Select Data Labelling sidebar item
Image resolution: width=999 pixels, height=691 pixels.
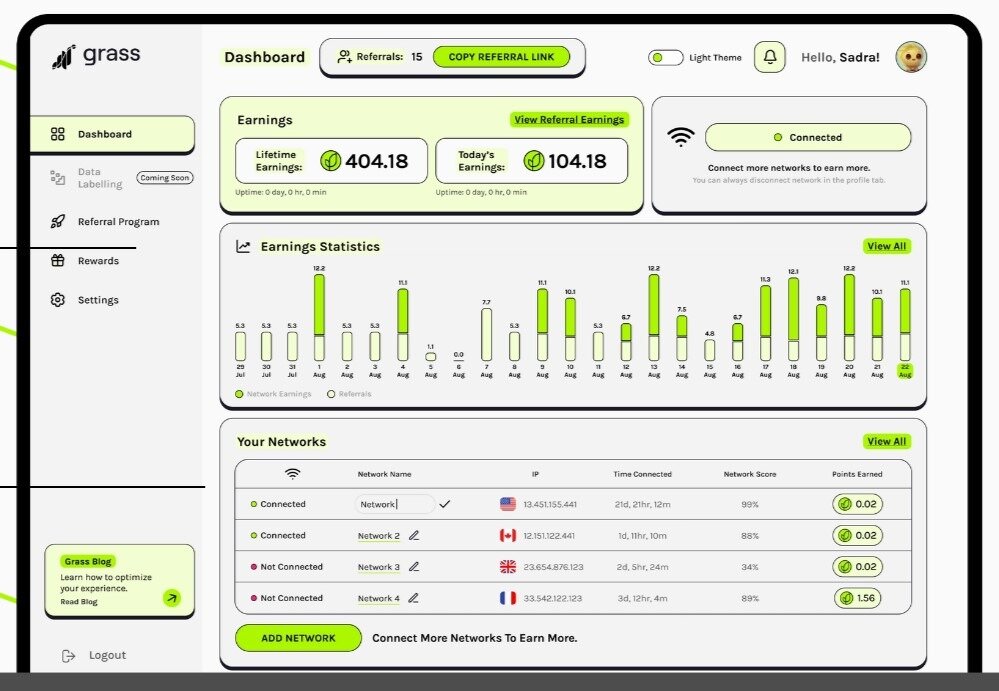99,178
